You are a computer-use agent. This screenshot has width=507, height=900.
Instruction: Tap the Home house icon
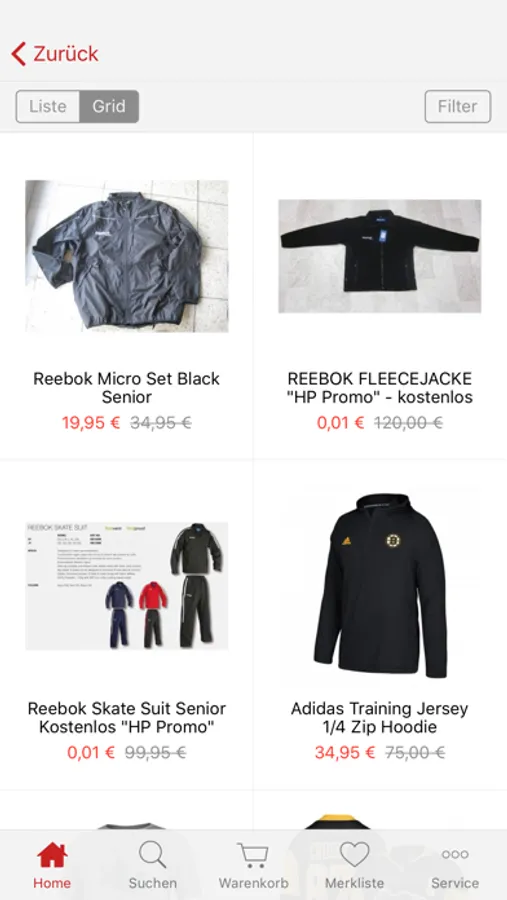(x=52, y=855)
